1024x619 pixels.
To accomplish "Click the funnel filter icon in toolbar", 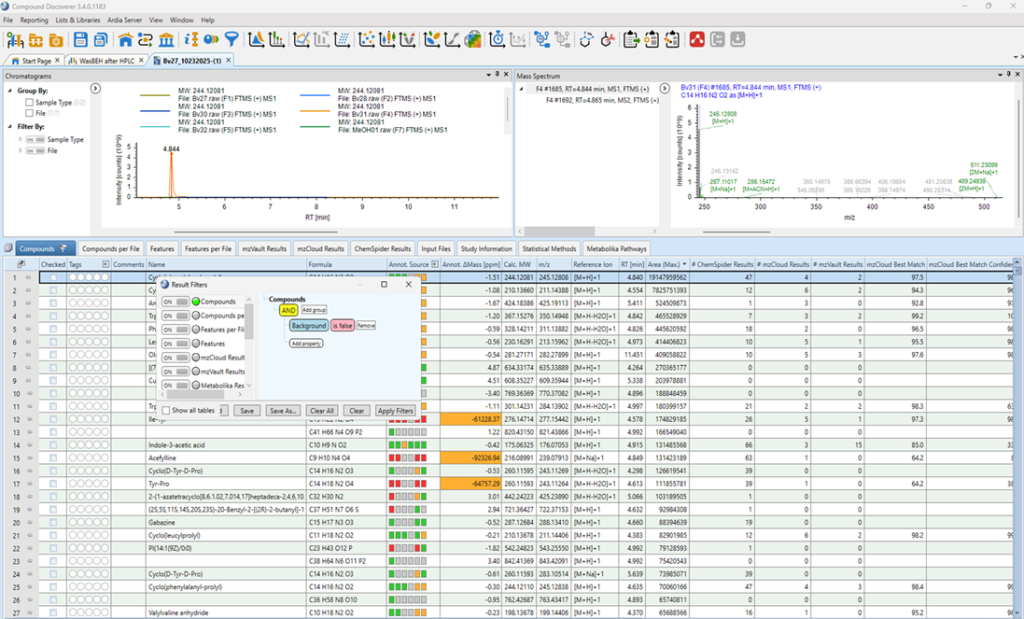I will (x=231, y=40).
